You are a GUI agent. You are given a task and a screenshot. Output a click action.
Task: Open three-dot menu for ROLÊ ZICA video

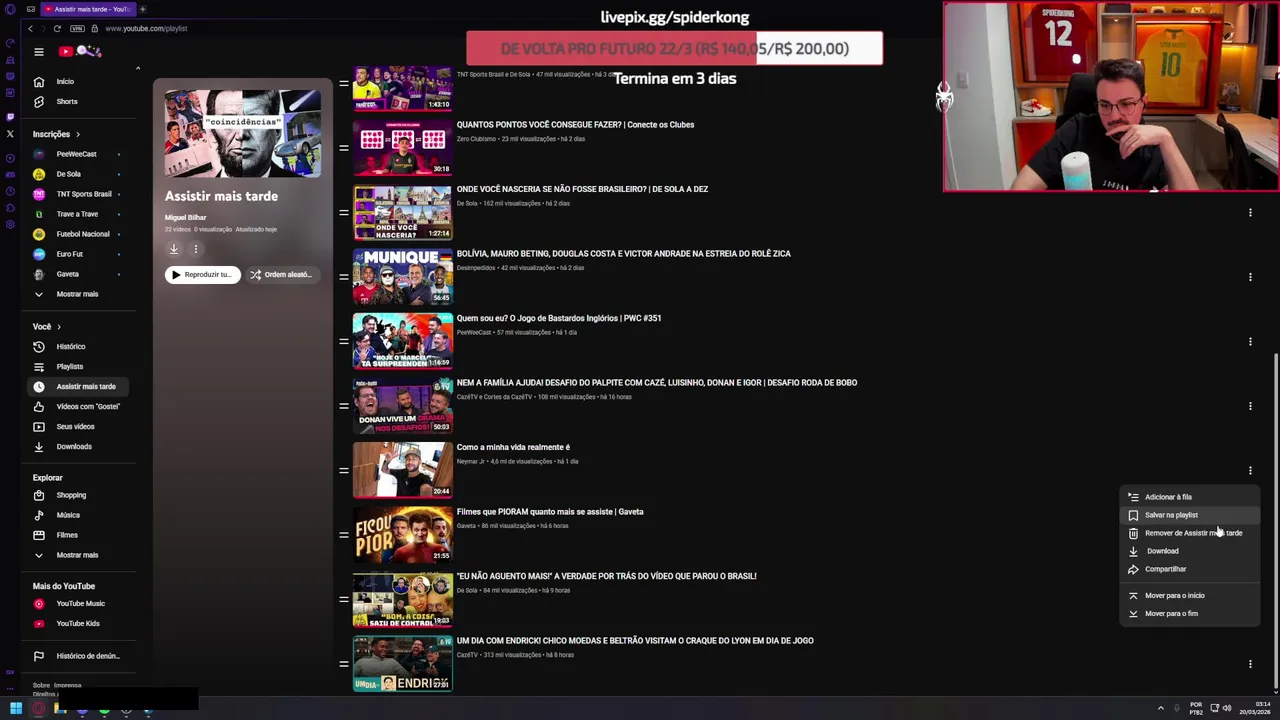1250,277
